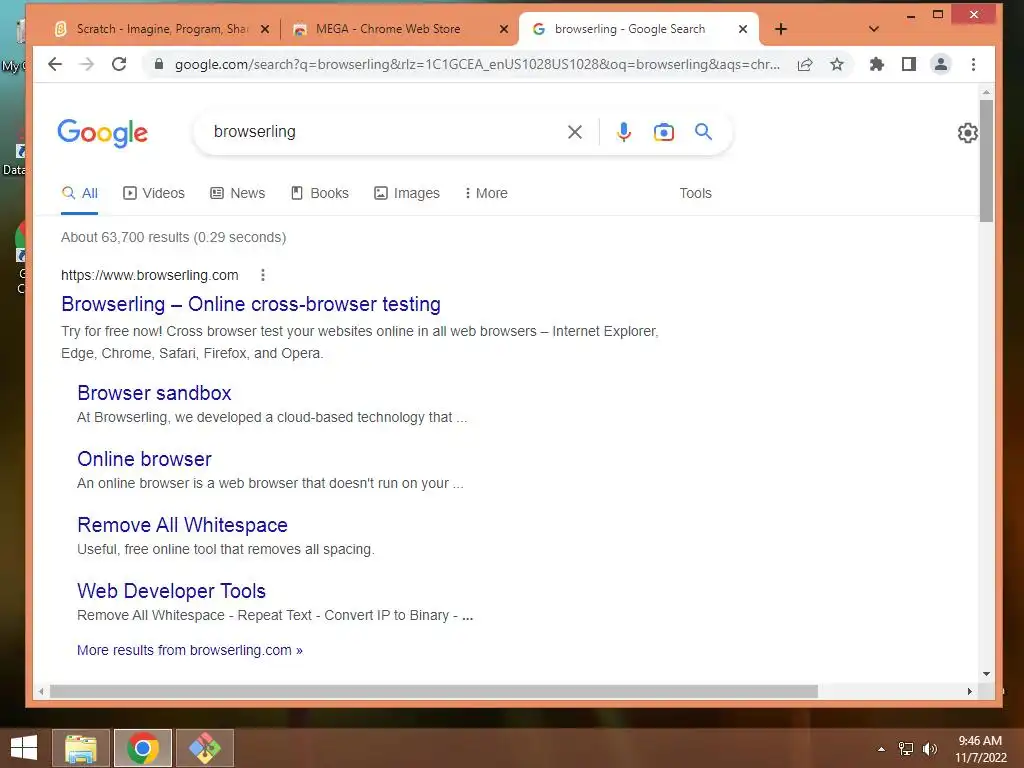Open the Remove All Whitespace sitelink
Screen dimensions: 1024x768
[x=182, y=525]
